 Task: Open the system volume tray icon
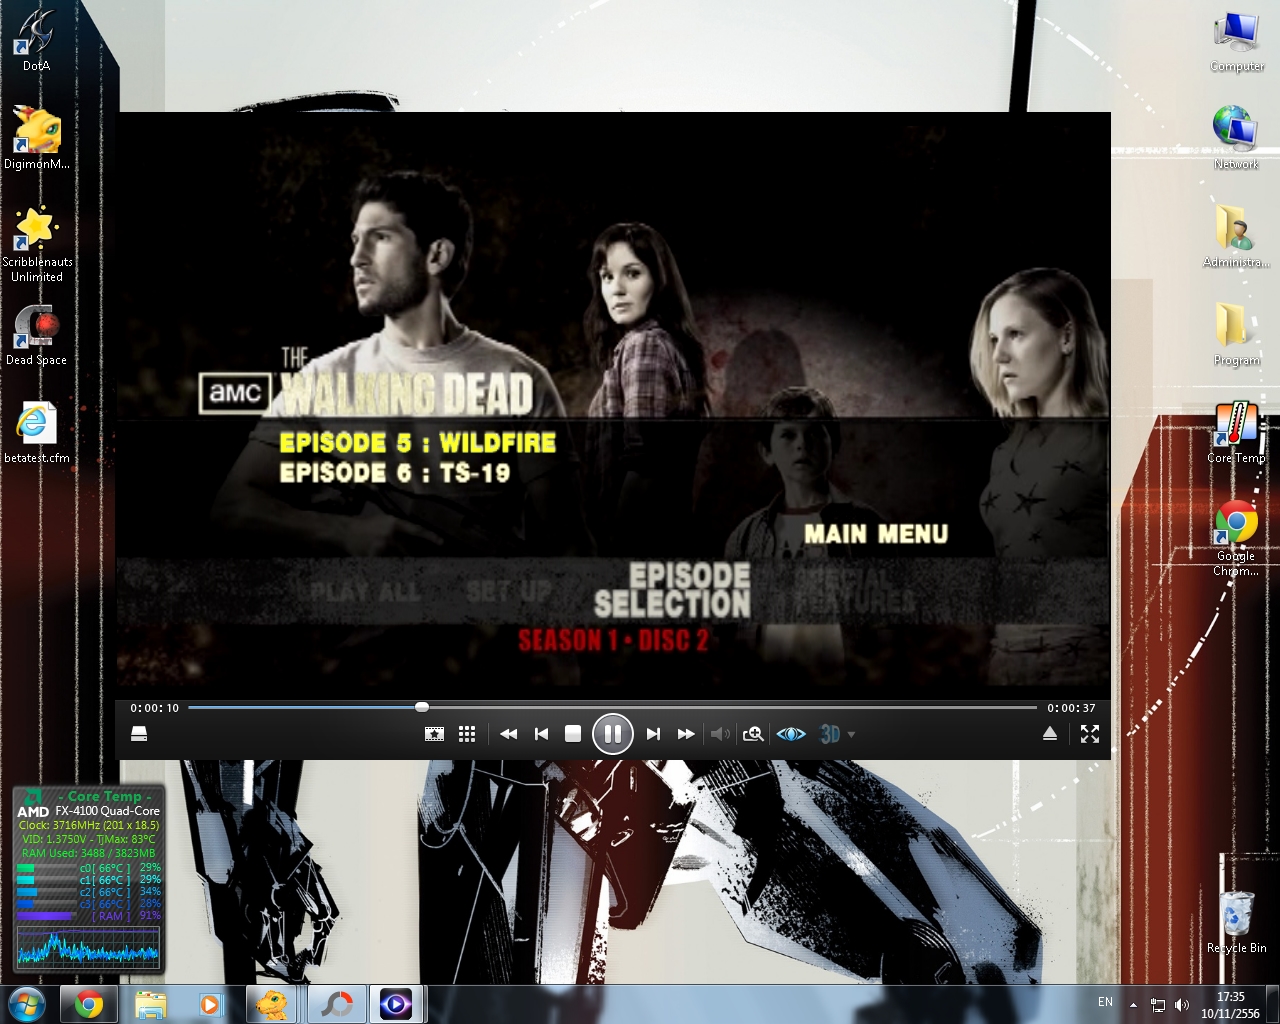1182,1005
